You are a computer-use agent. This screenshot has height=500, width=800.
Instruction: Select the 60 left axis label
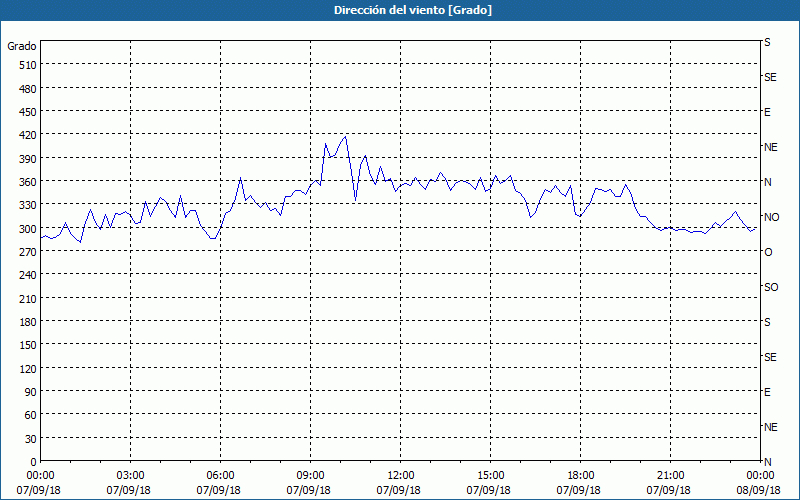[x=31, y=415]
